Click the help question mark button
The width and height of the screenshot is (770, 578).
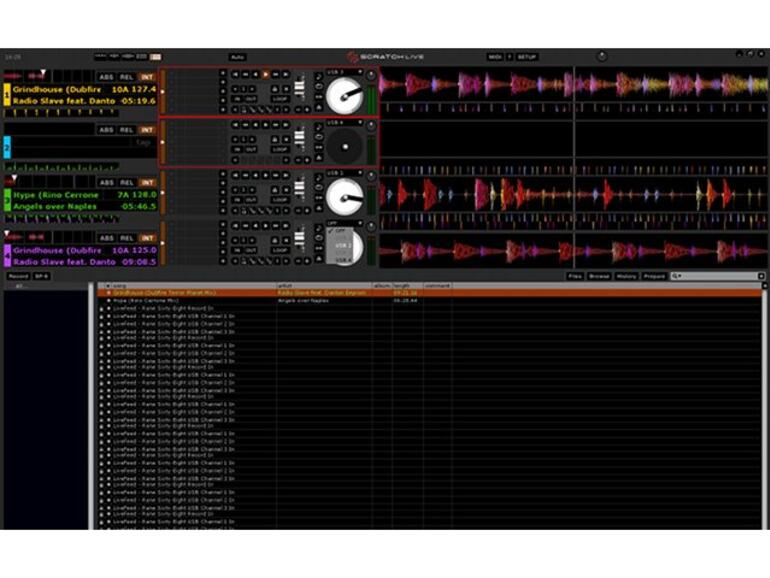coord(509,57)
